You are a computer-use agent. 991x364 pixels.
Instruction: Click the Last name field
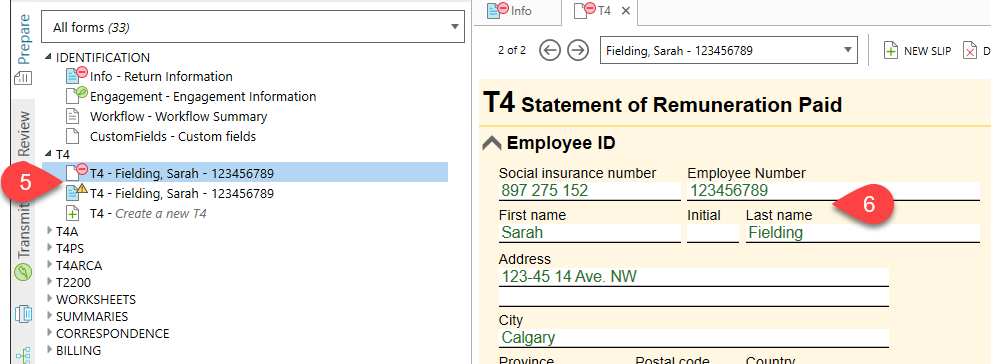coord(863,233)
